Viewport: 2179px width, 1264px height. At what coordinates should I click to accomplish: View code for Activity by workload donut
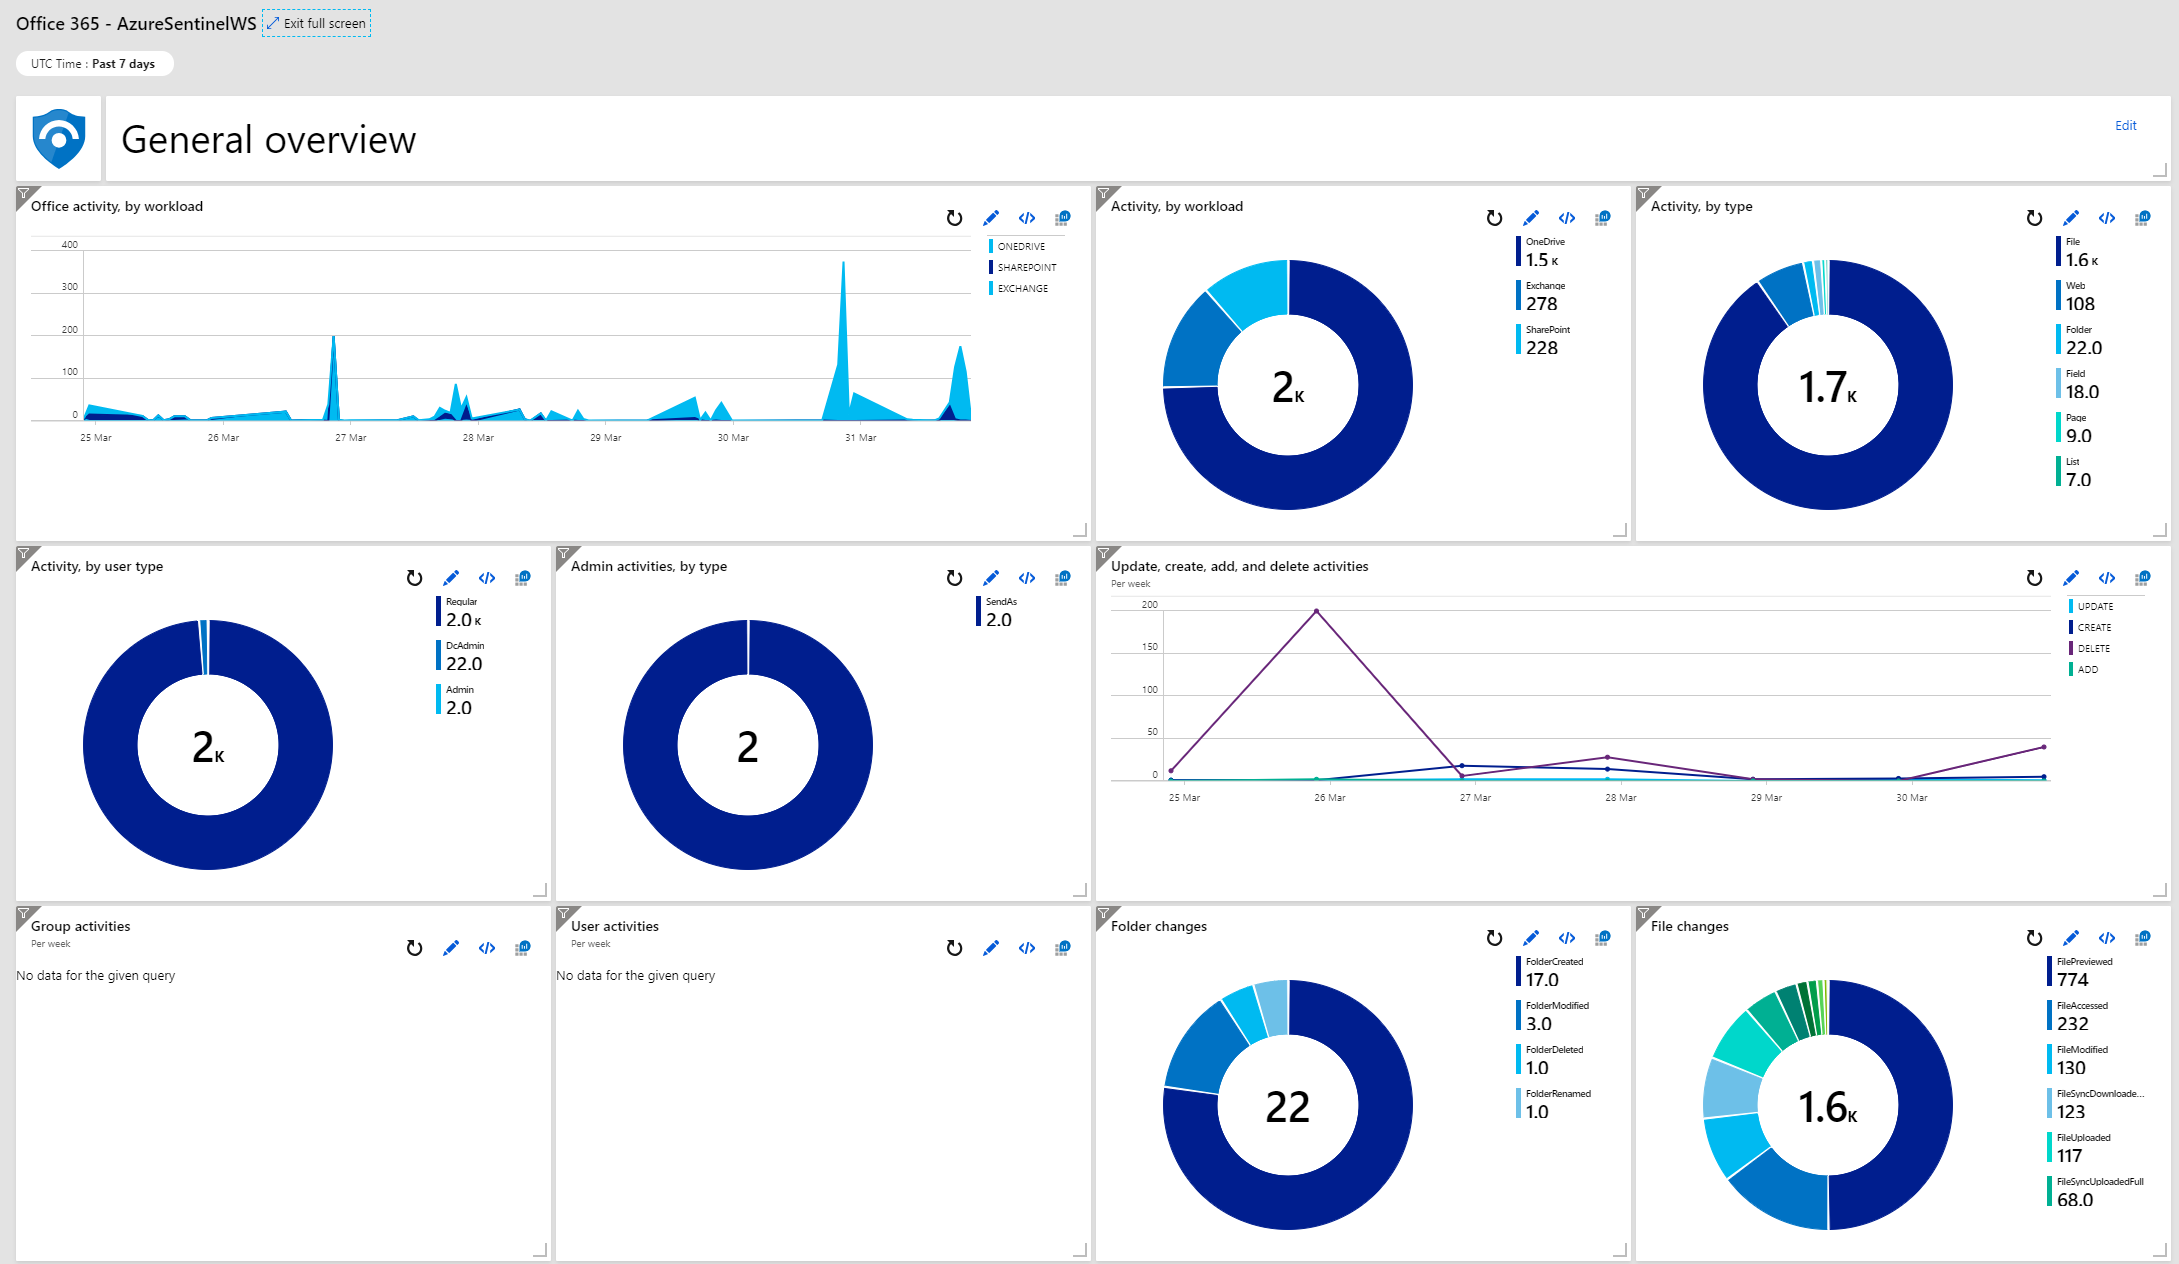[1566, 218]
